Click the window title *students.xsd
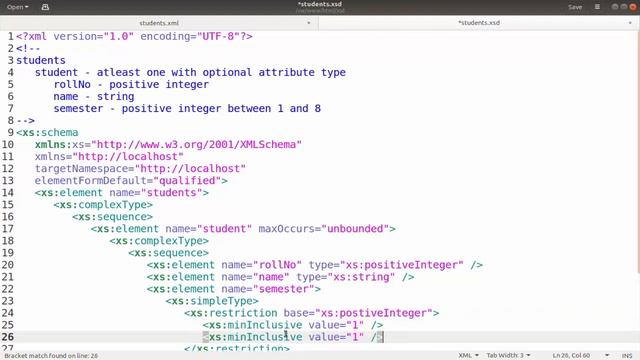The width and height of the screenshot is (640, 360). pos(320,4)
